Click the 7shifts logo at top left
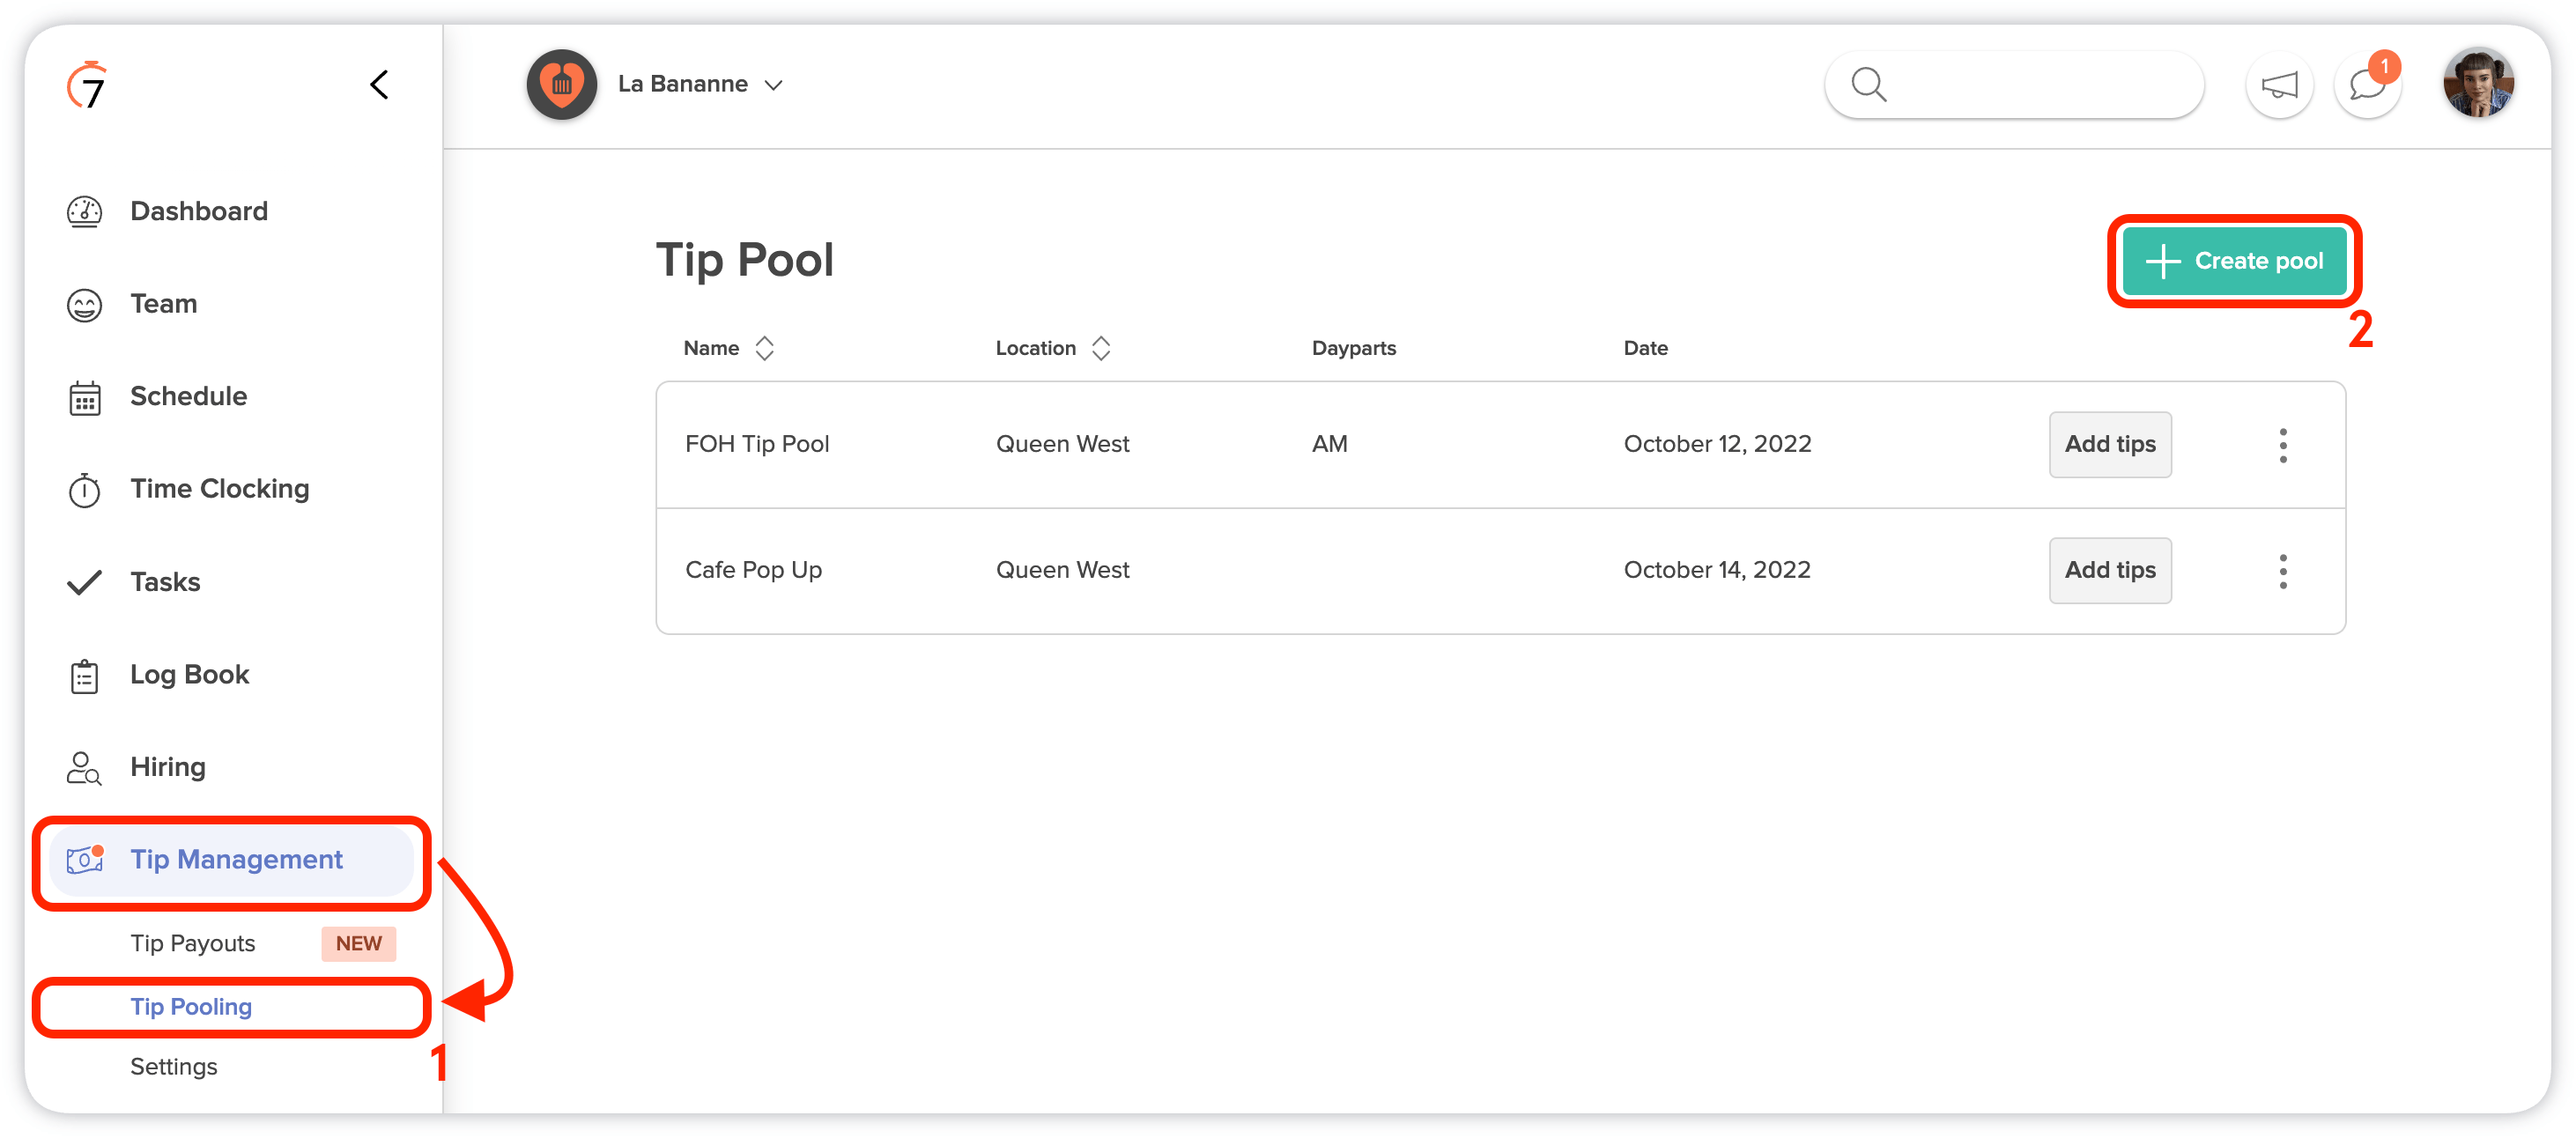Image resolution: width=2576 pixels, height=1138 pixels. point(87,85)
